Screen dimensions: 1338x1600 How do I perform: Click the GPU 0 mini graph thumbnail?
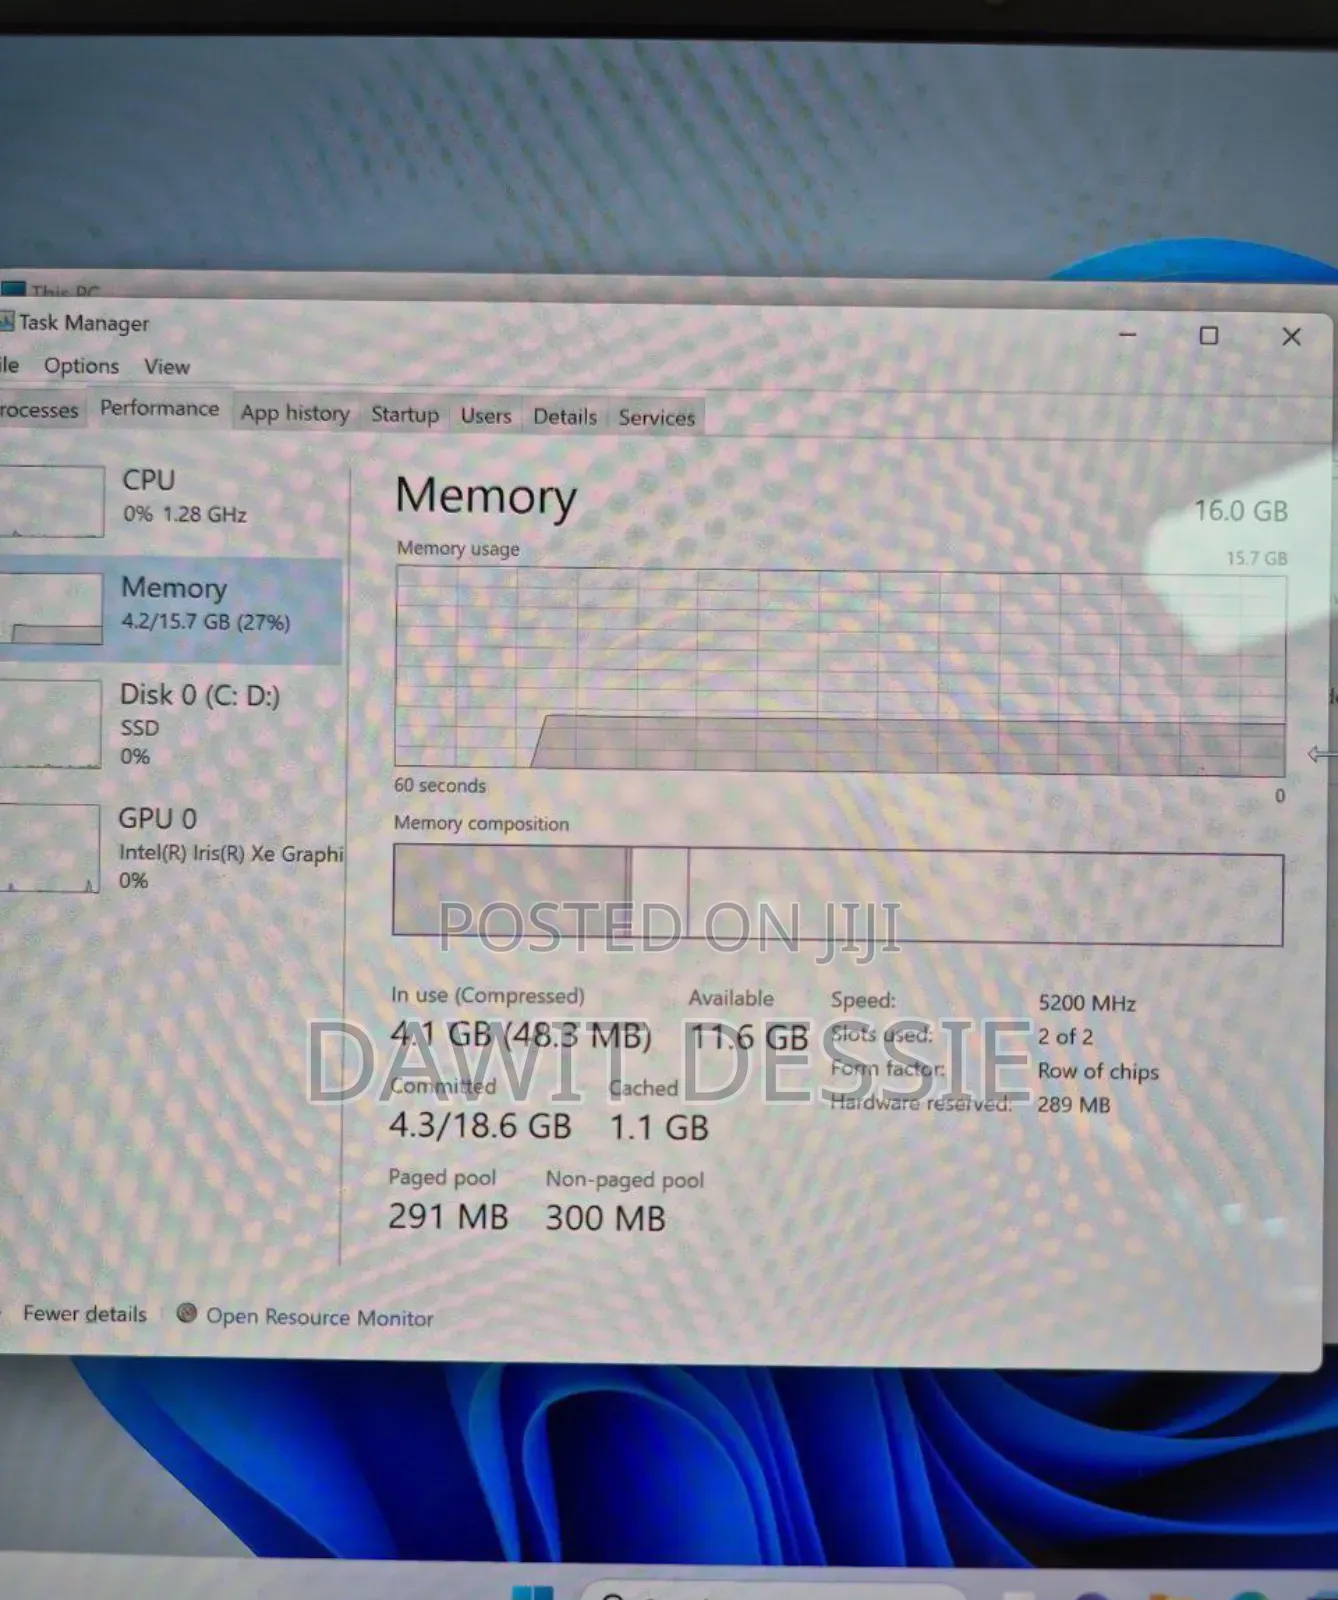pyautogui.click(x=49, y=848)
